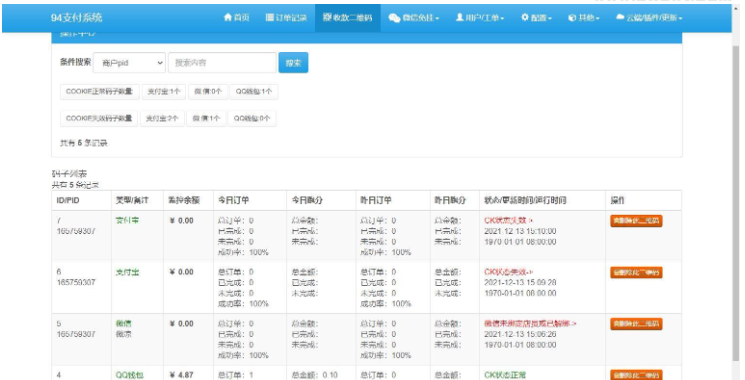
Task: Click the orange delete button for ID 5
Action: coord(636,324)
